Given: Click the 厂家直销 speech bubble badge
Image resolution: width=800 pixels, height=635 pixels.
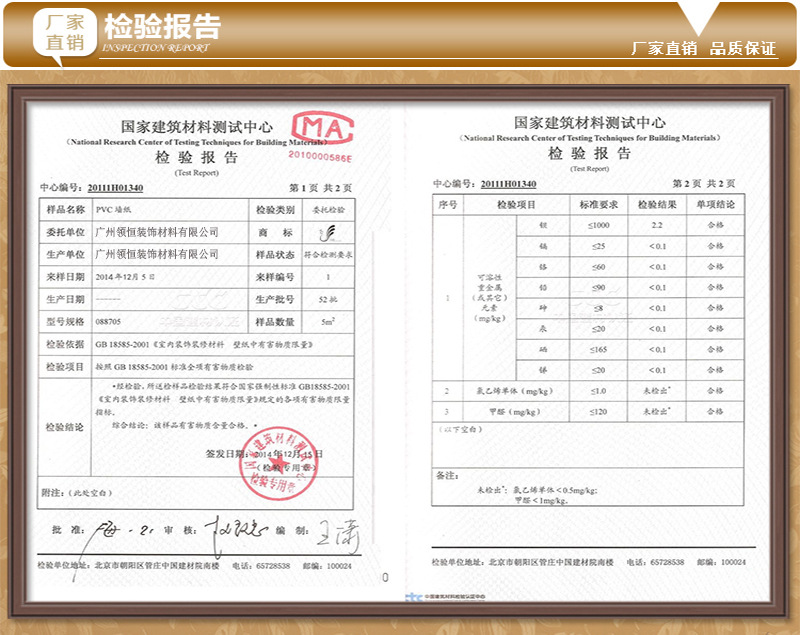Looking at the screenshot, I should pos(64,34).
